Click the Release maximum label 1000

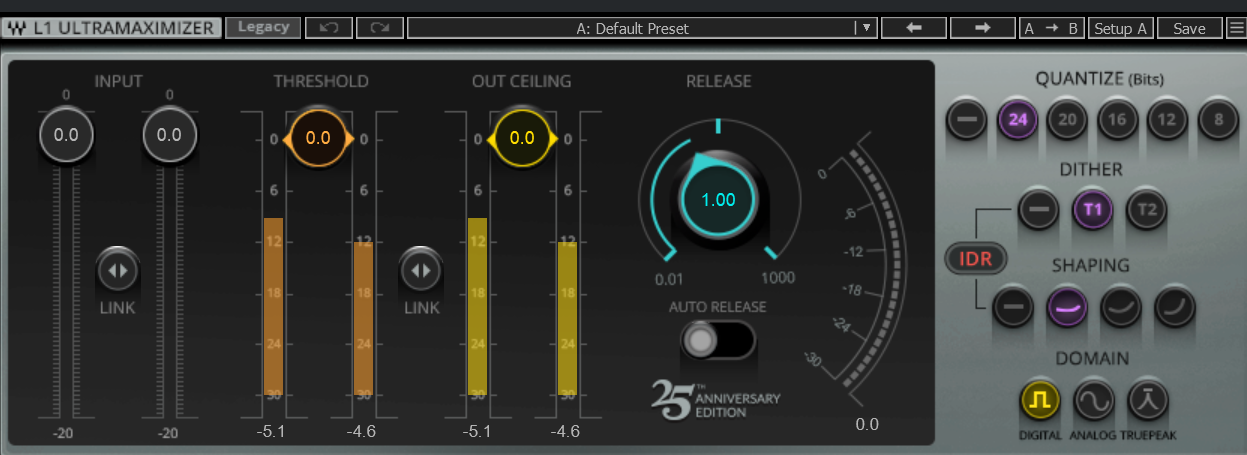tap(778, 277)
